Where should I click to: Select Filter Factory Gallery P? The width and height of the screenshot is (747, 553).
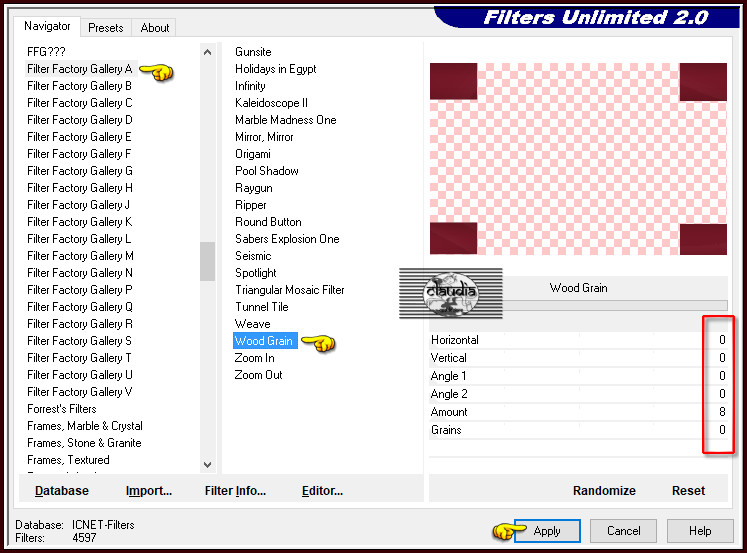[80, 290]
